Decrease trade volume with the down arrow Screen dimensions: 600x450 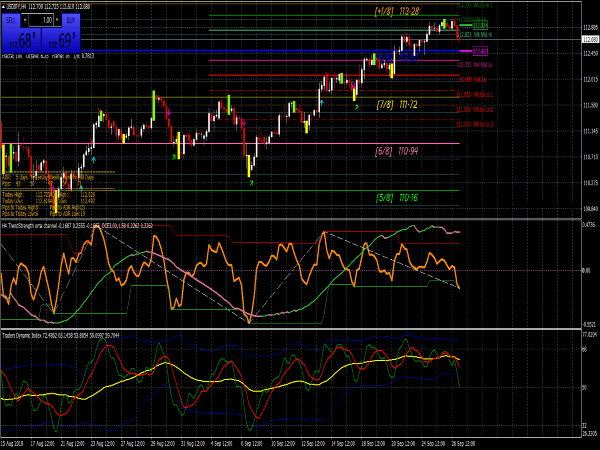pyautogui.click(x=25, y=20)
